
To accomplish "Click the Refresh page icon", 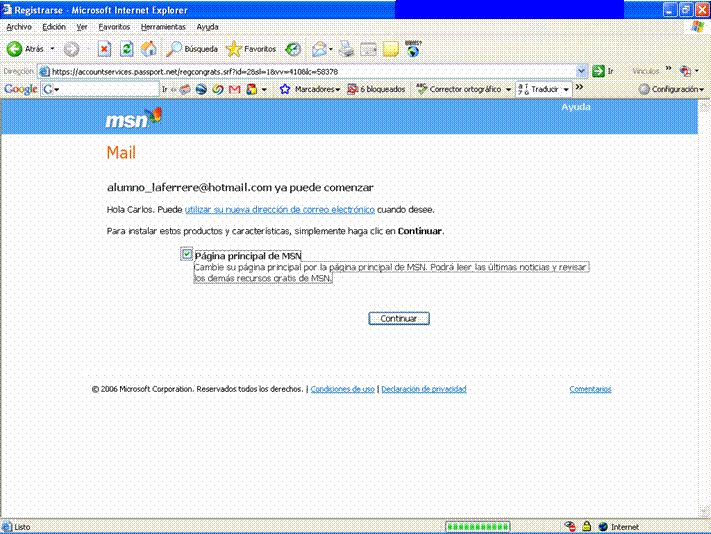I will [126, 49].
